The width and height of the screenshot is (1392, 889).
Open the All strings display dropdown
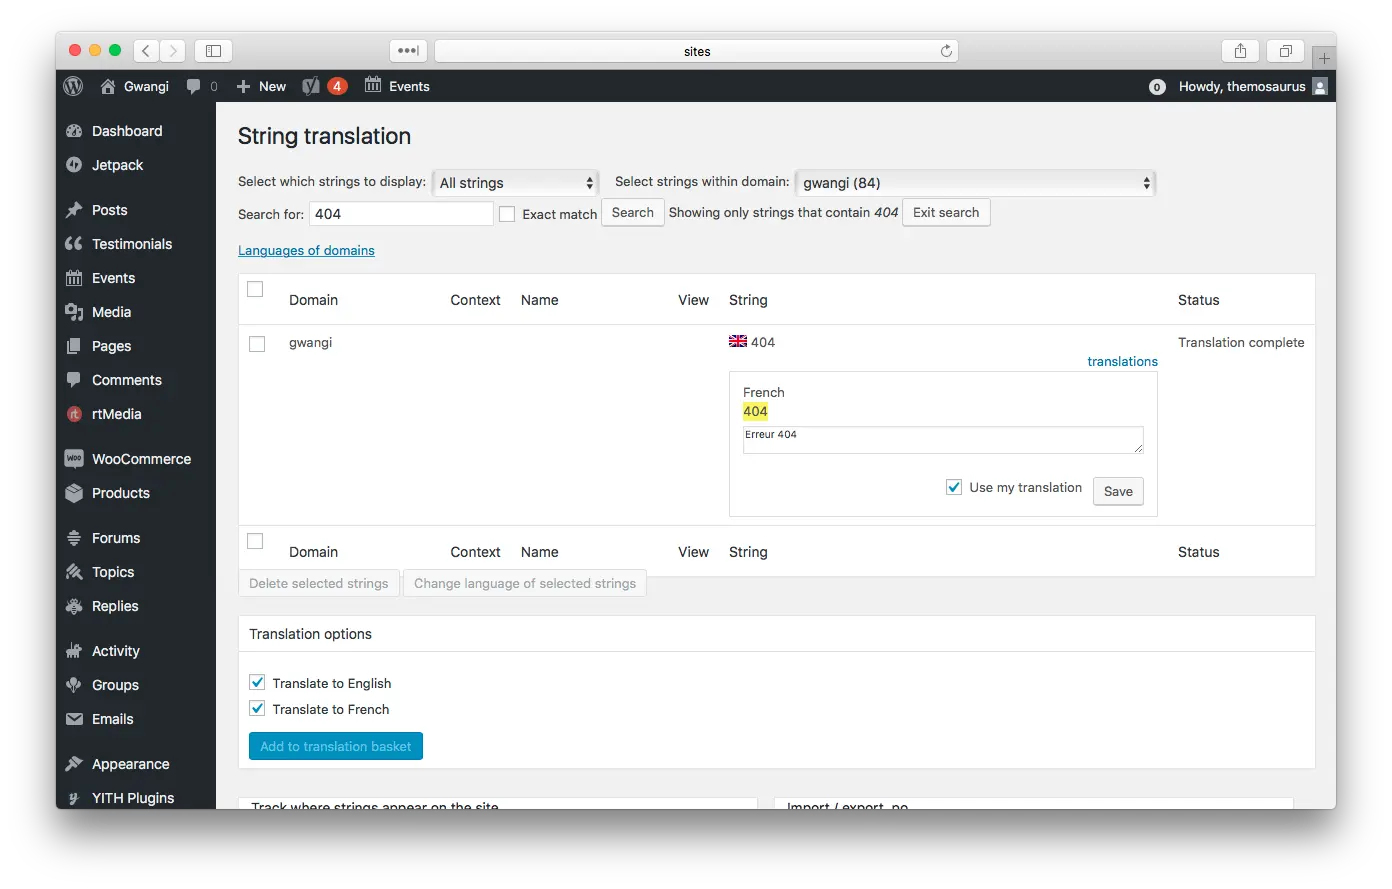(x=516, y=183)
